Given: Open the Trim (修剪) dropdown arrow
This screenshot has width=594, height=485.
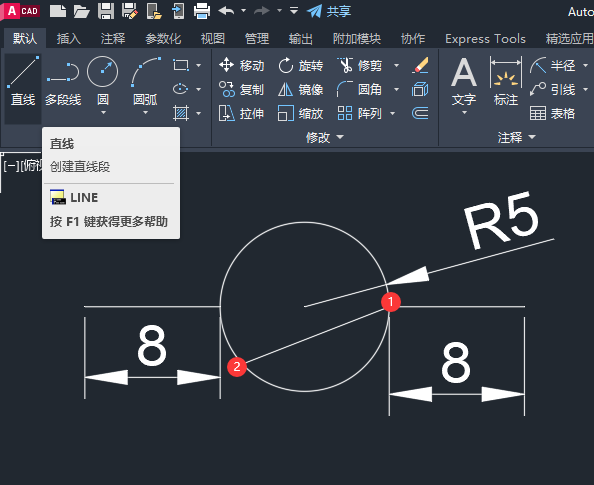Looking at the screenshot, I should [396, 66].
